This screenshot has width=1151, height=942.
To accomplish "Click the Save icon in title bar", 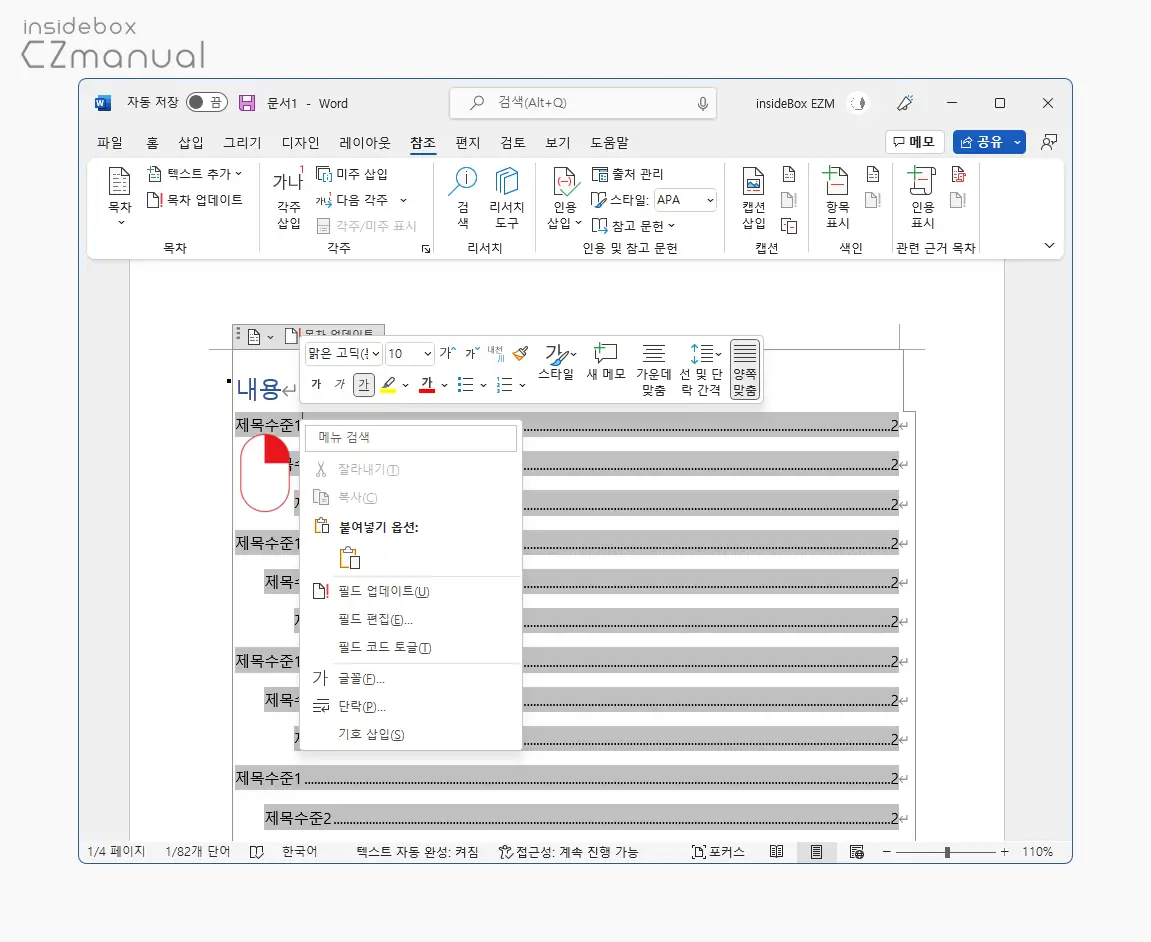I will [x=247, y=103].
